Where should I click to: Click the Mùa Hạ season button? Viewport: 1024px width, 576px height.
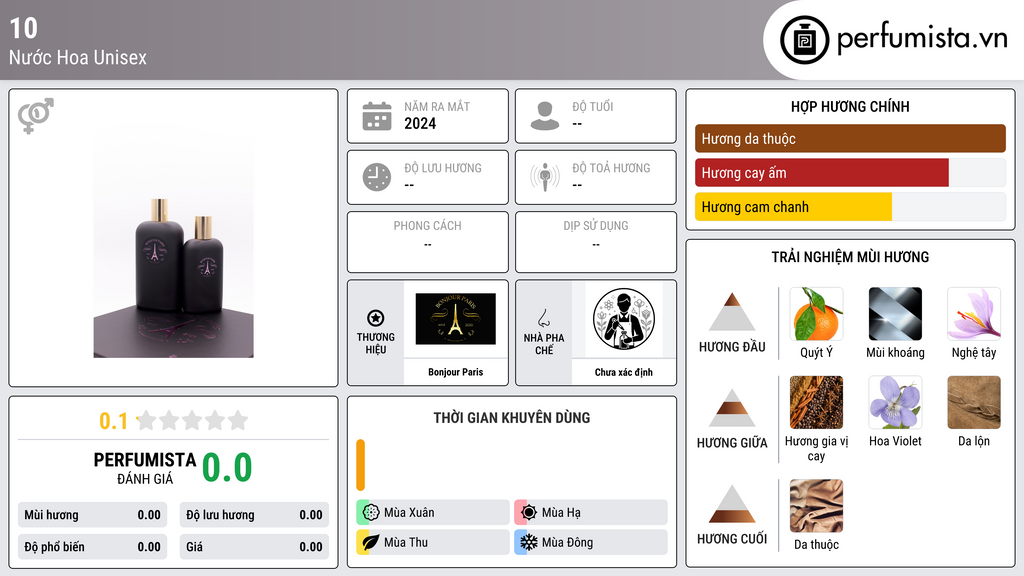pyautogui.click(x=591, y=513)
